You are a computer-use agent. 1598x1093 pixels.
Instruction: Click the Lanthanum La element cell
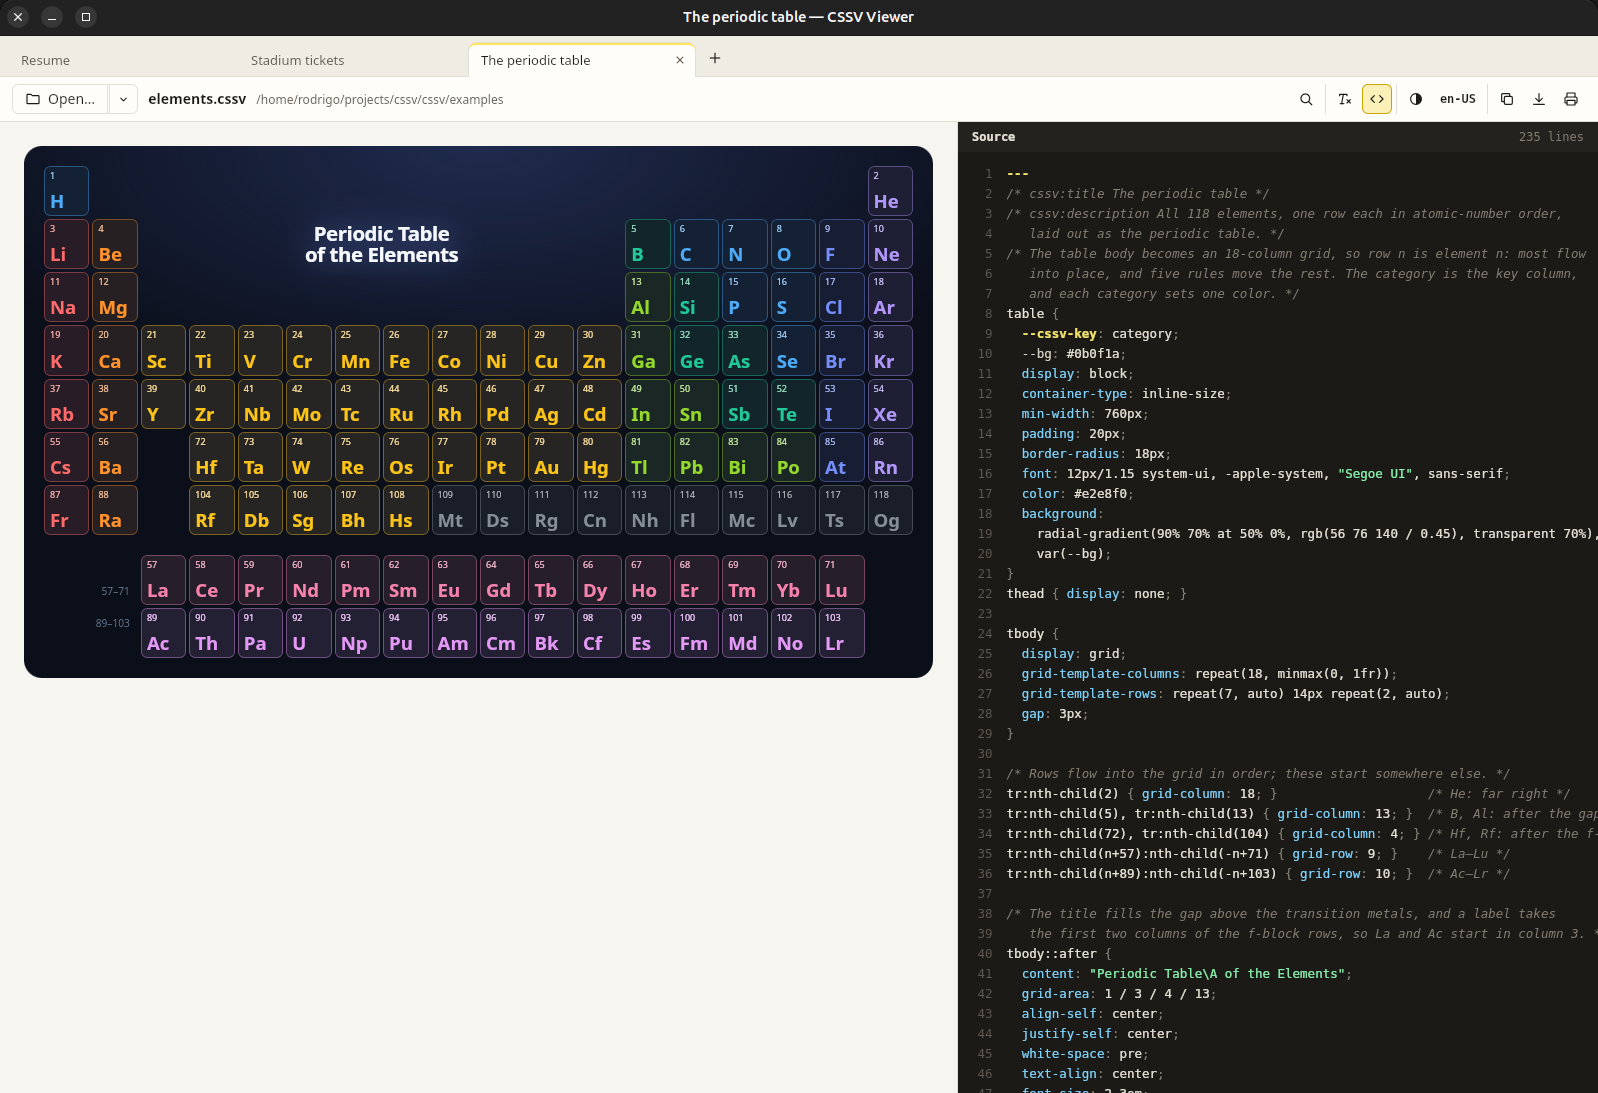coord(163,580)
